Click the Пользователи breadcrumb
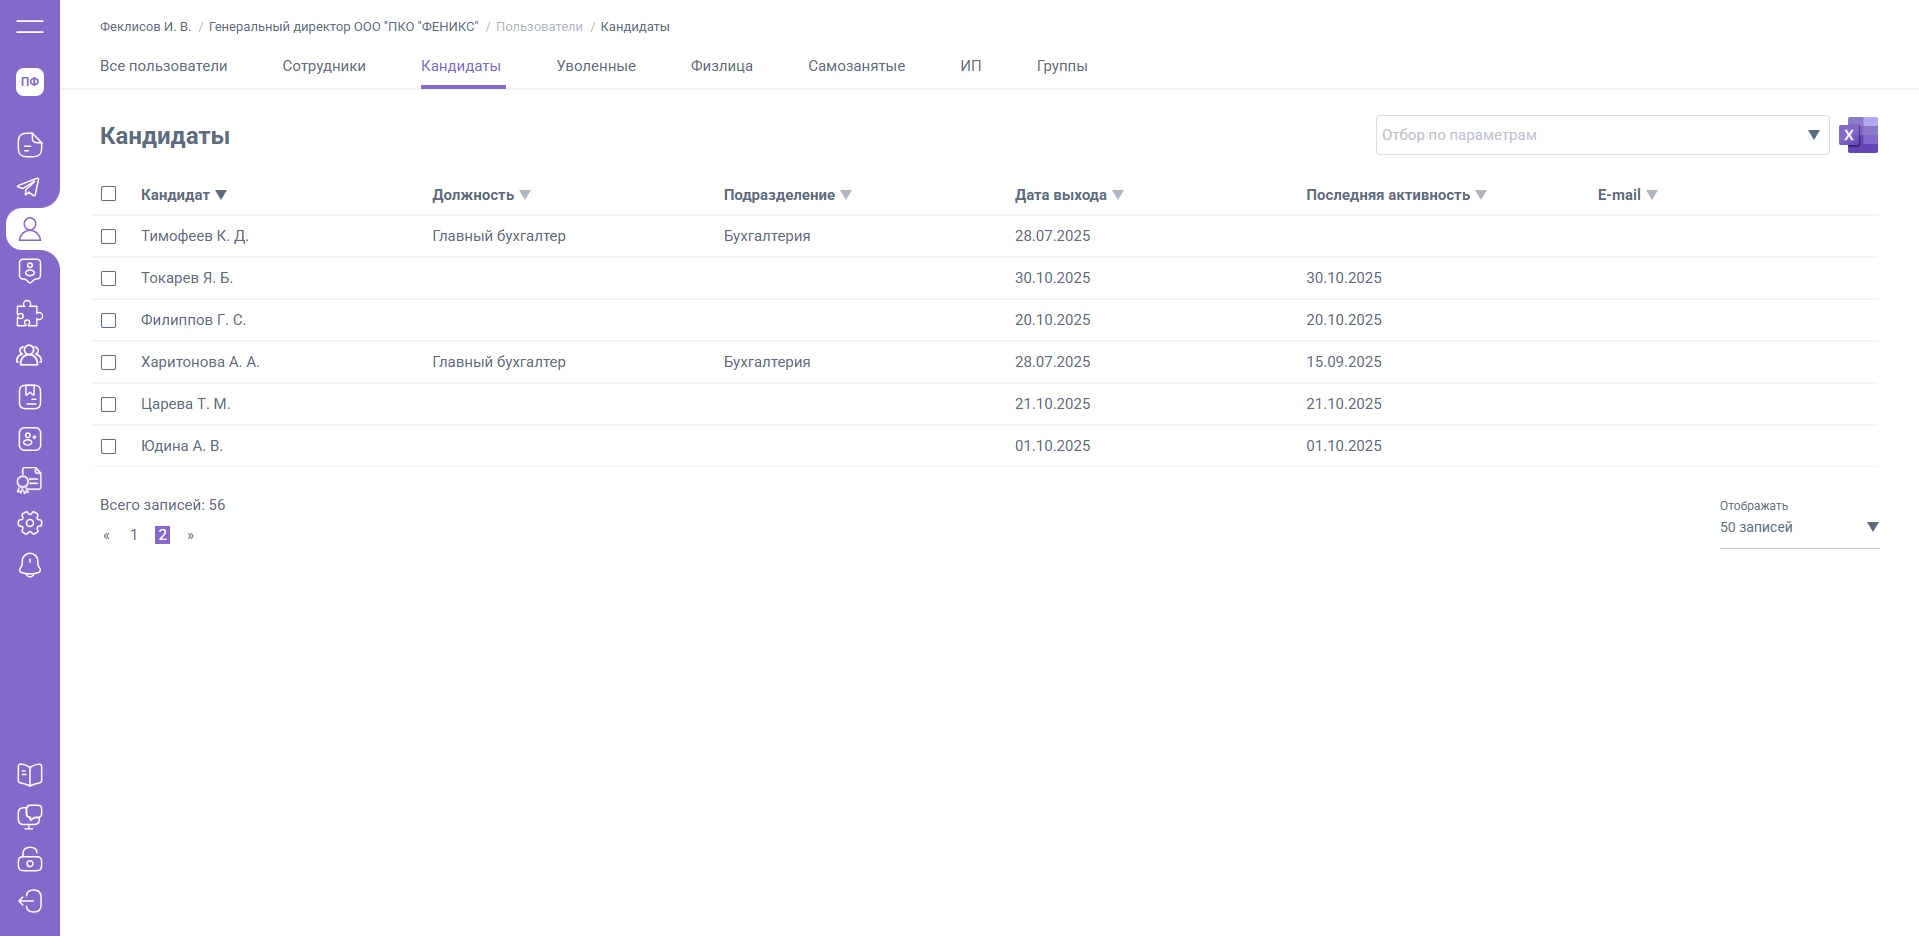 pos(539,27)
